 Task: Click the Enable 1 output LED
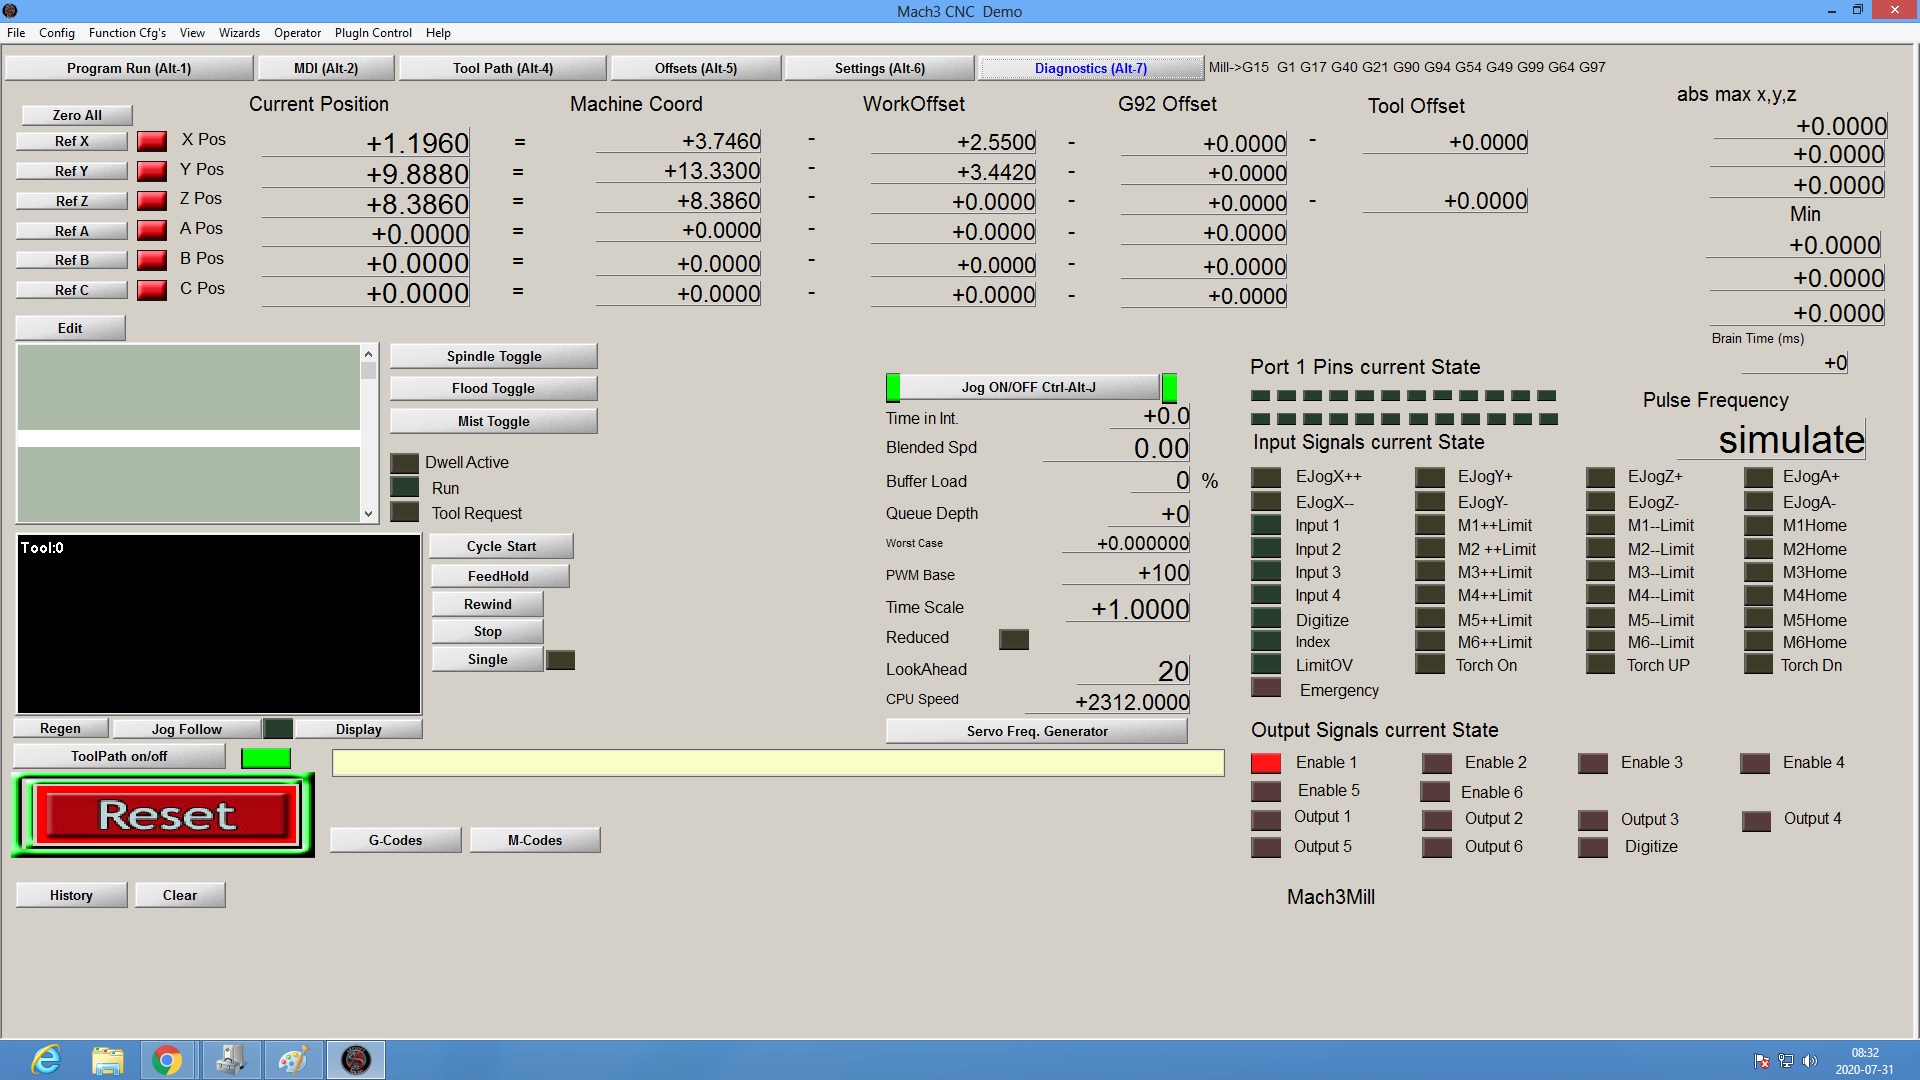point(1266,763)
